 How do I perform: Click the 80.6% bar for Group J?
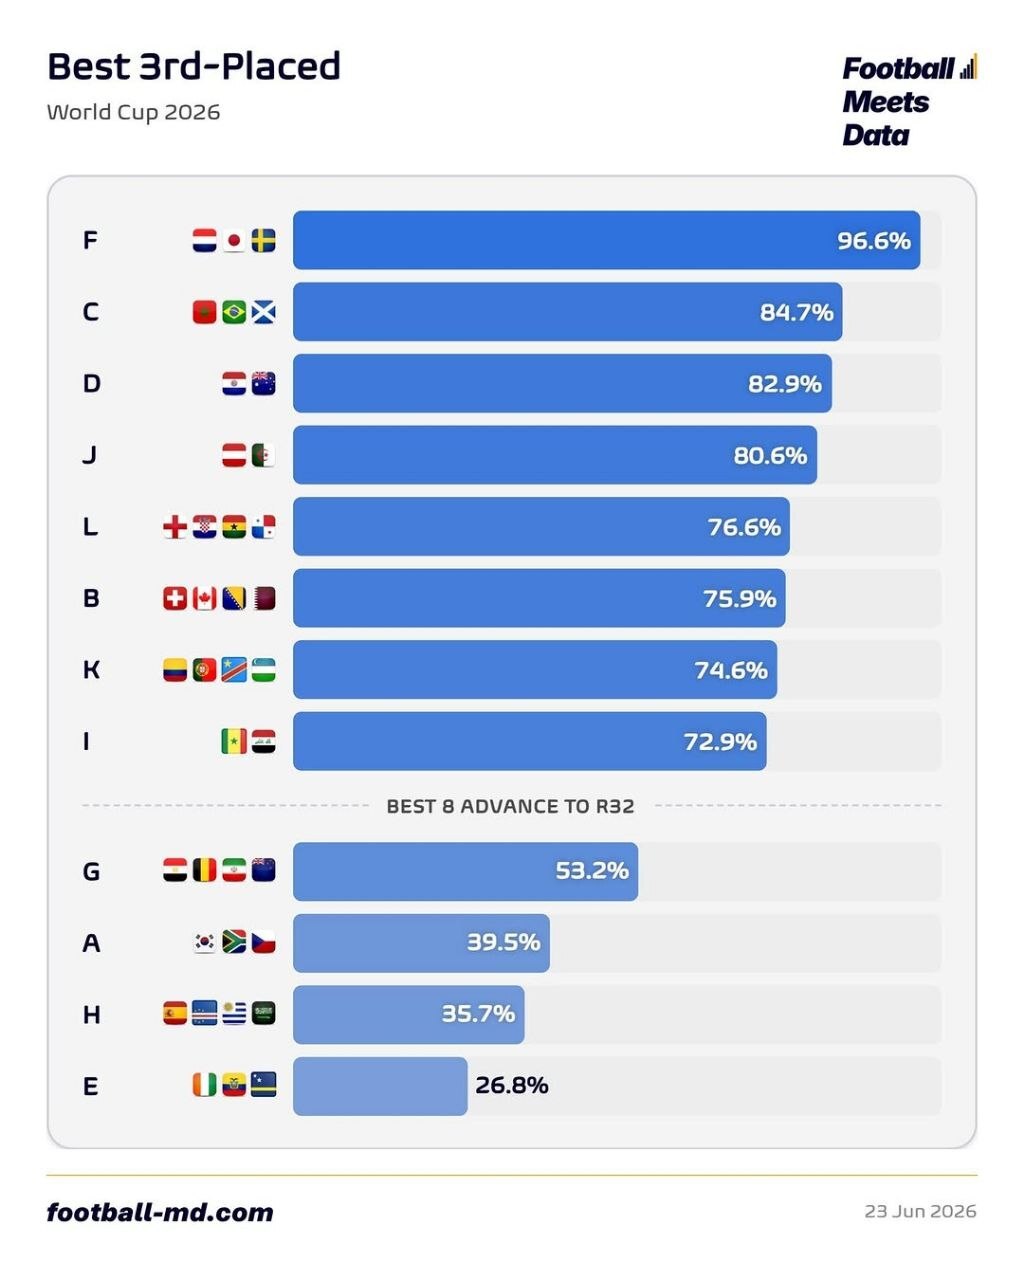click(555, 455)
